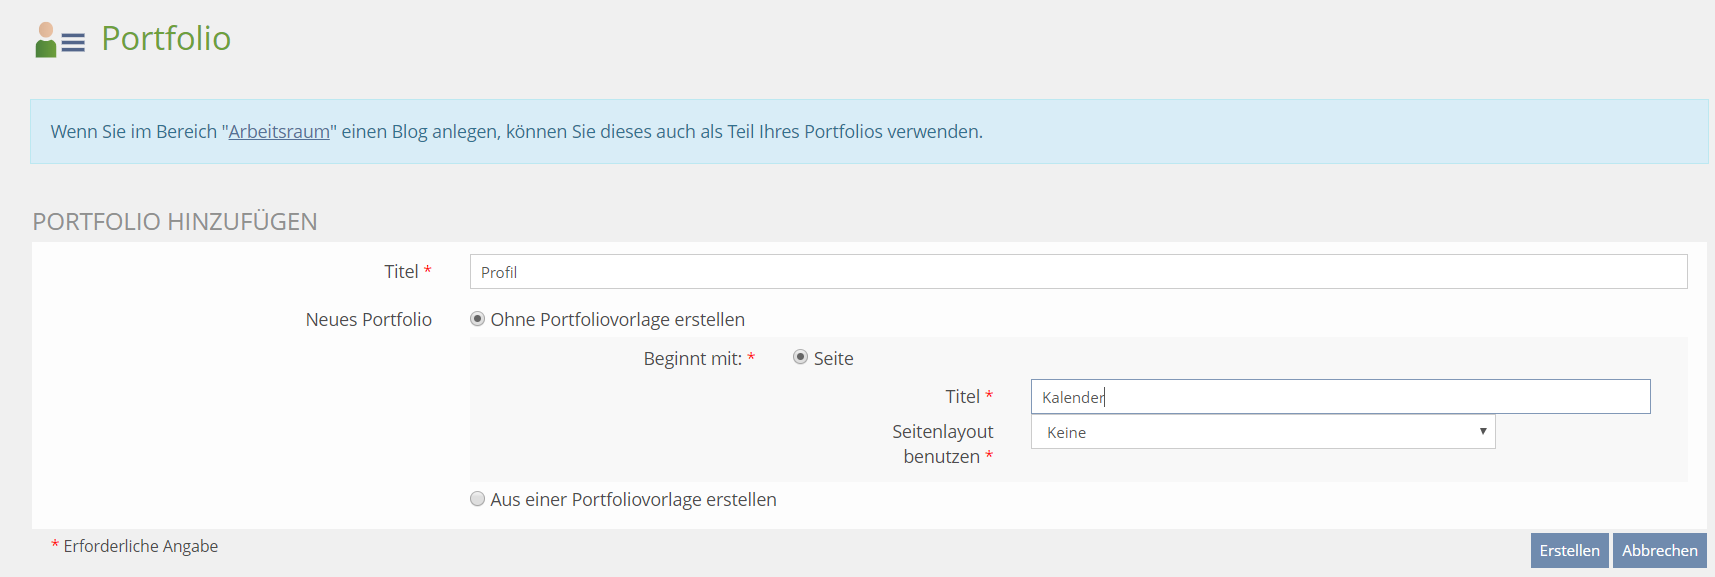The height and width of the screenshot is (577, 1715).
Task: Click in the page Titel field containing Kalender
Action: (1340, 397)
